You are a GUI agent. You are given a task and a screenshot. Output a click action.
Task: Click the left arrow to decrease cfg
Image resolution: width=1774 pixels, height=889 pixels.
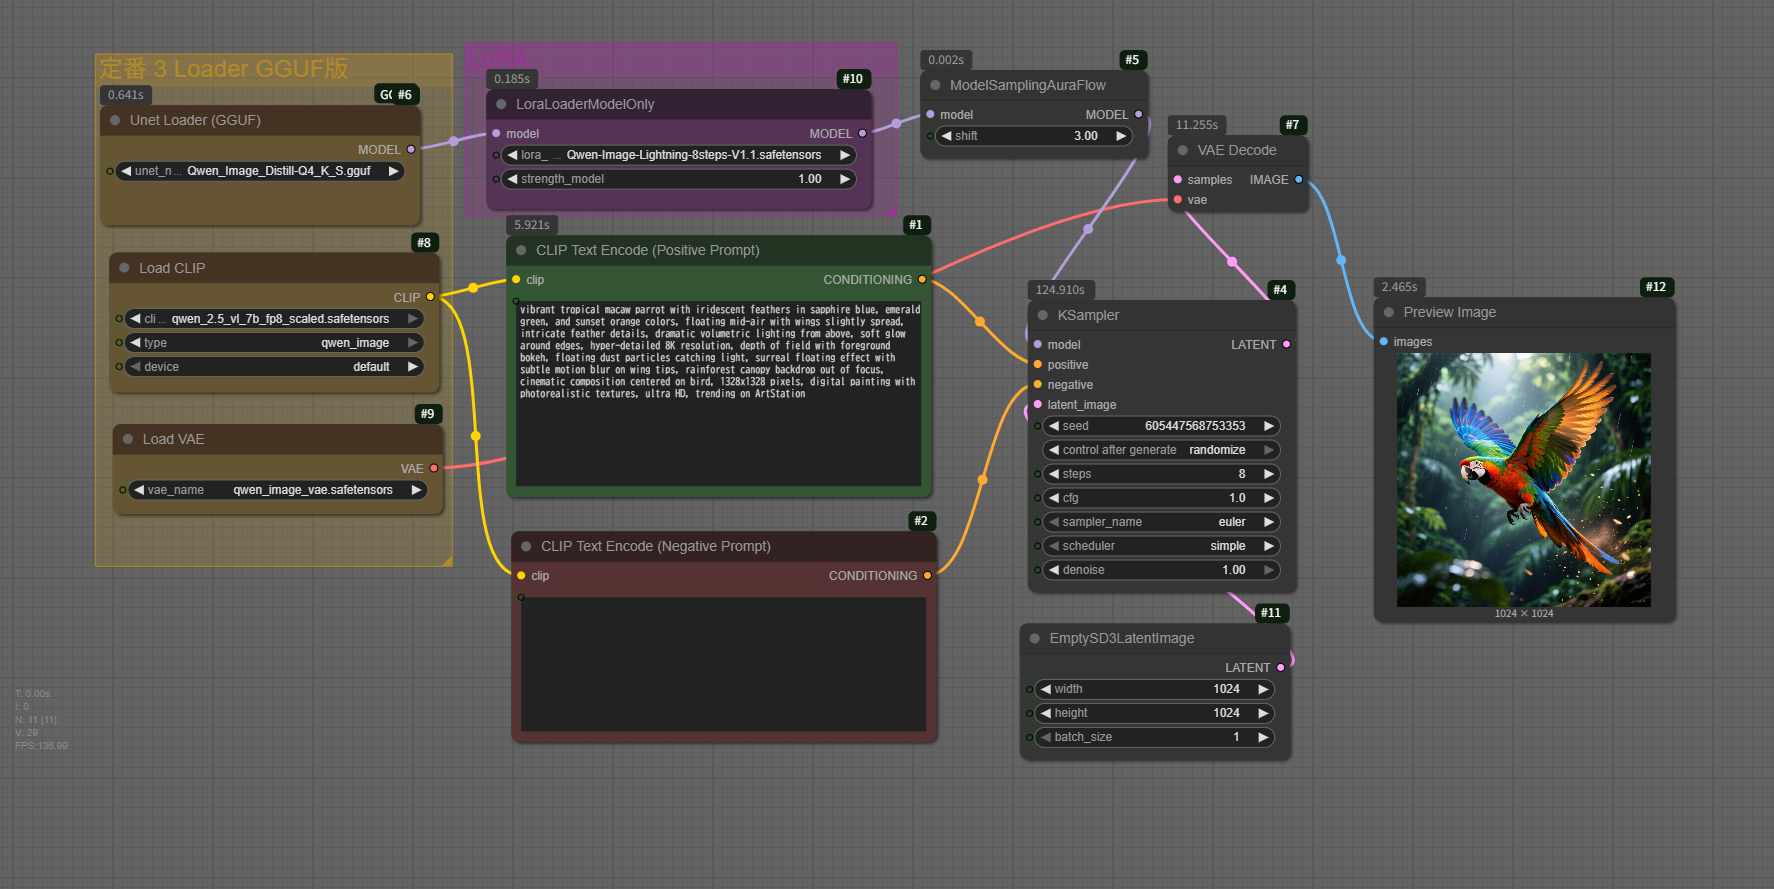1054,498
